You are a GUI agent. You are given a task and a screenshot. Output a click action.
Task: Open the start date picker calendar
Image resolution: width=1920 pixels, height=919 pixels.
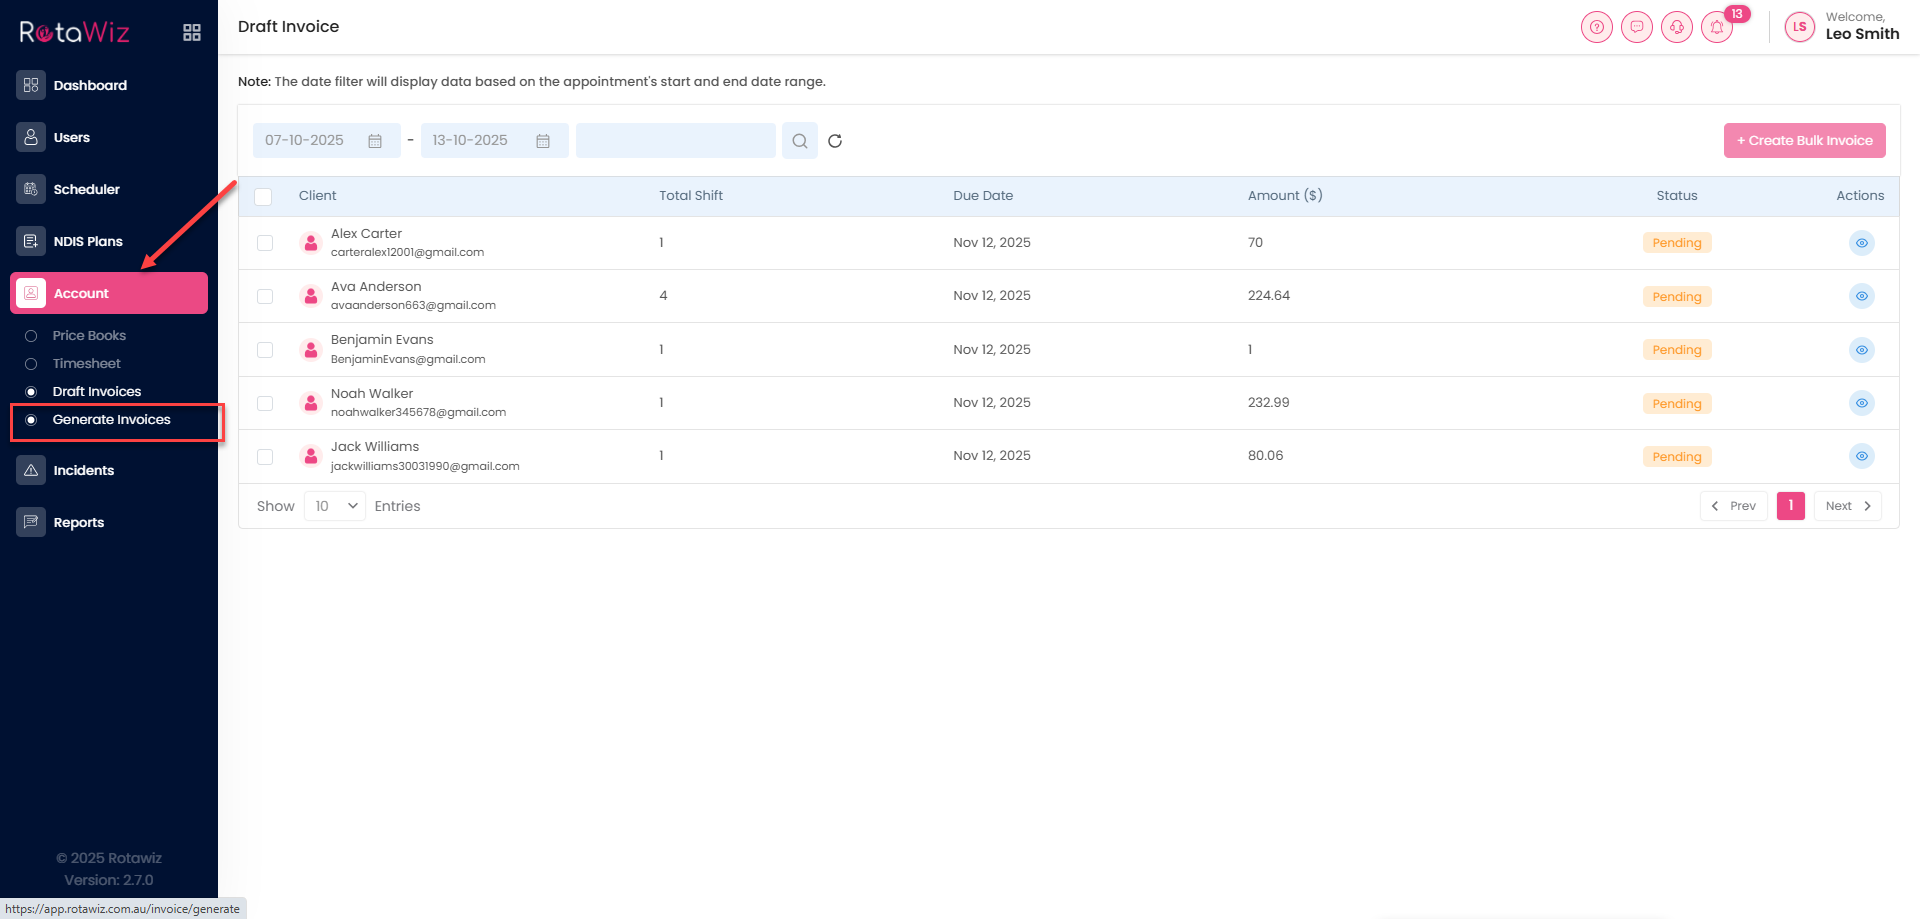tap(375, 141)
